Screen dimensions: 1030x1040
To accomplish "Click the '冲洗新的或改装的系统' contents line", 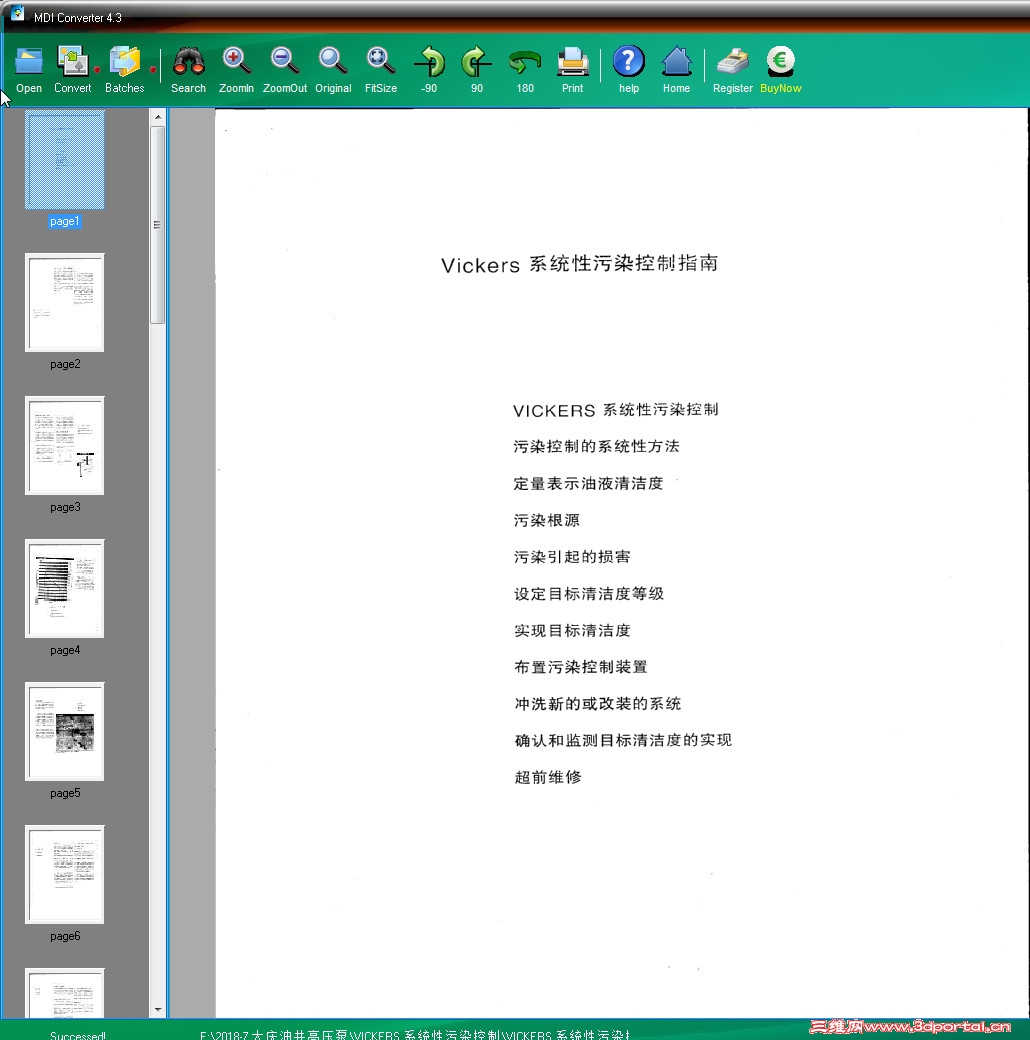I will coord(598,704).
